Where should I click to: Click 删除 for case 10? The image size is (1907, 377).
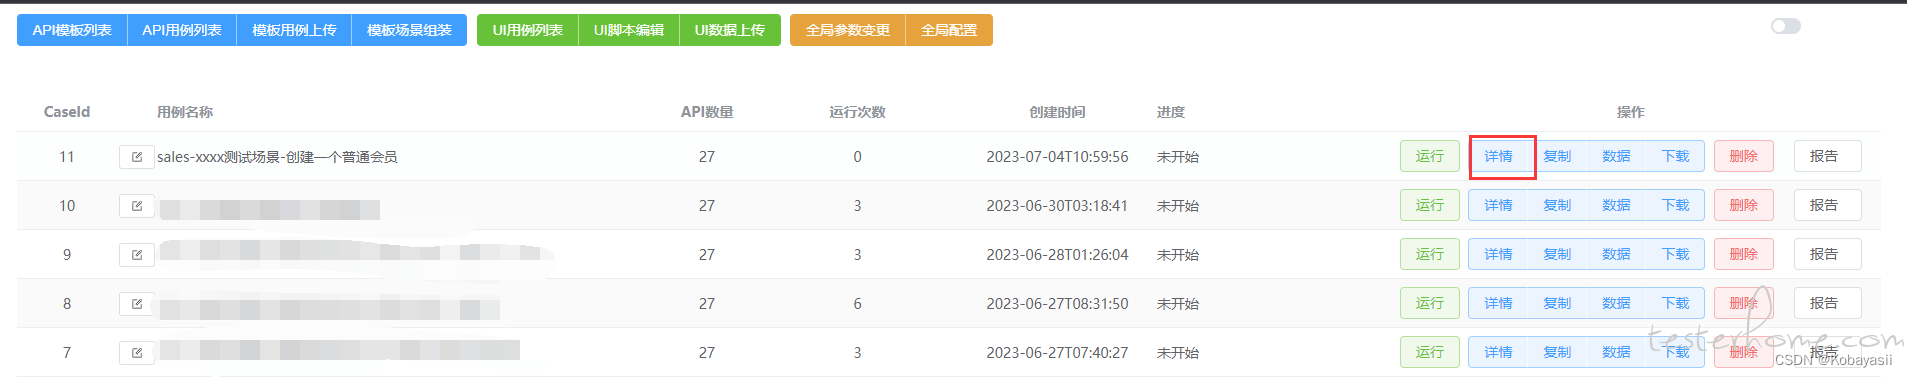tap(1744, 205)
